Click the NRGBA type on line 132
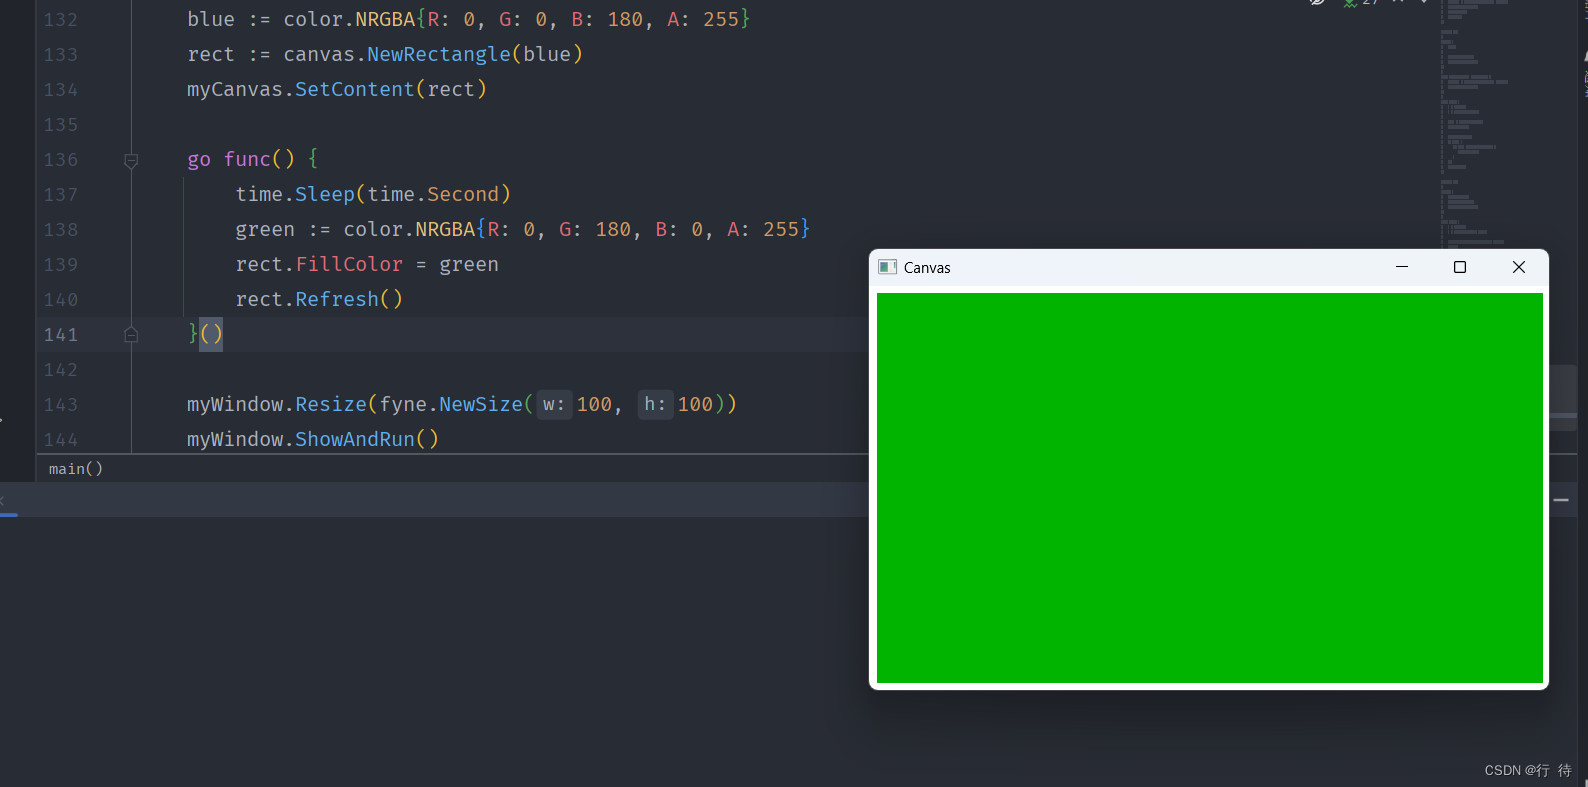 [385, 19]
